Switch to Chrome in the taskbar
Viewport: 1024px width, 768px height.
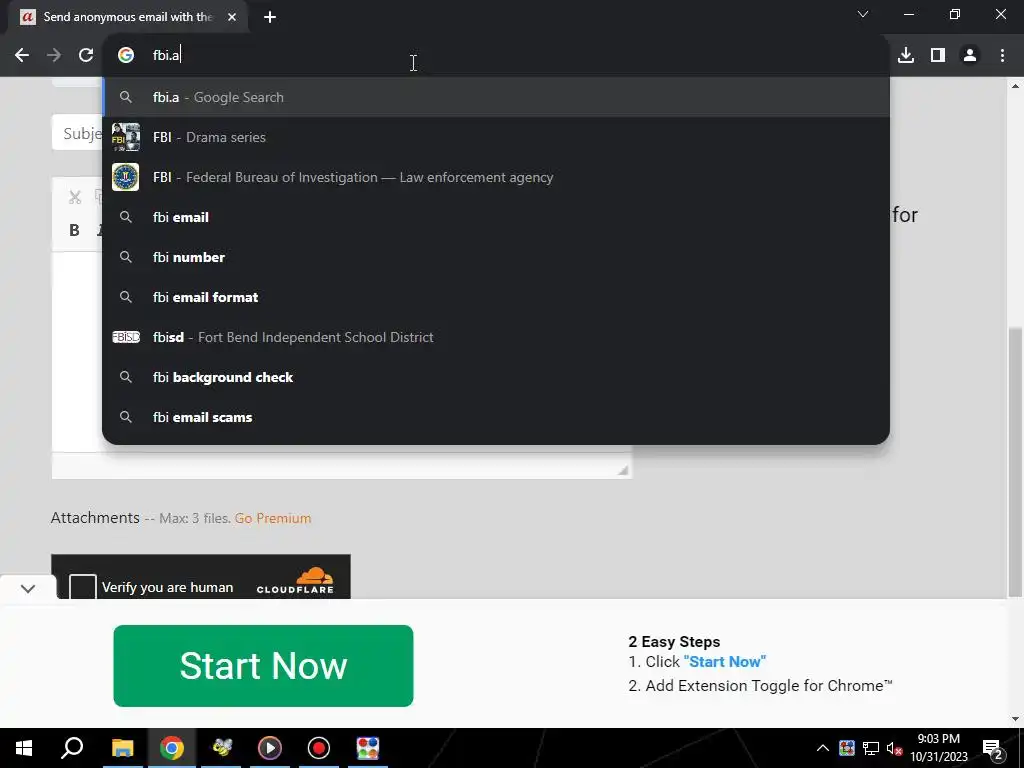[x=171, y=748]
